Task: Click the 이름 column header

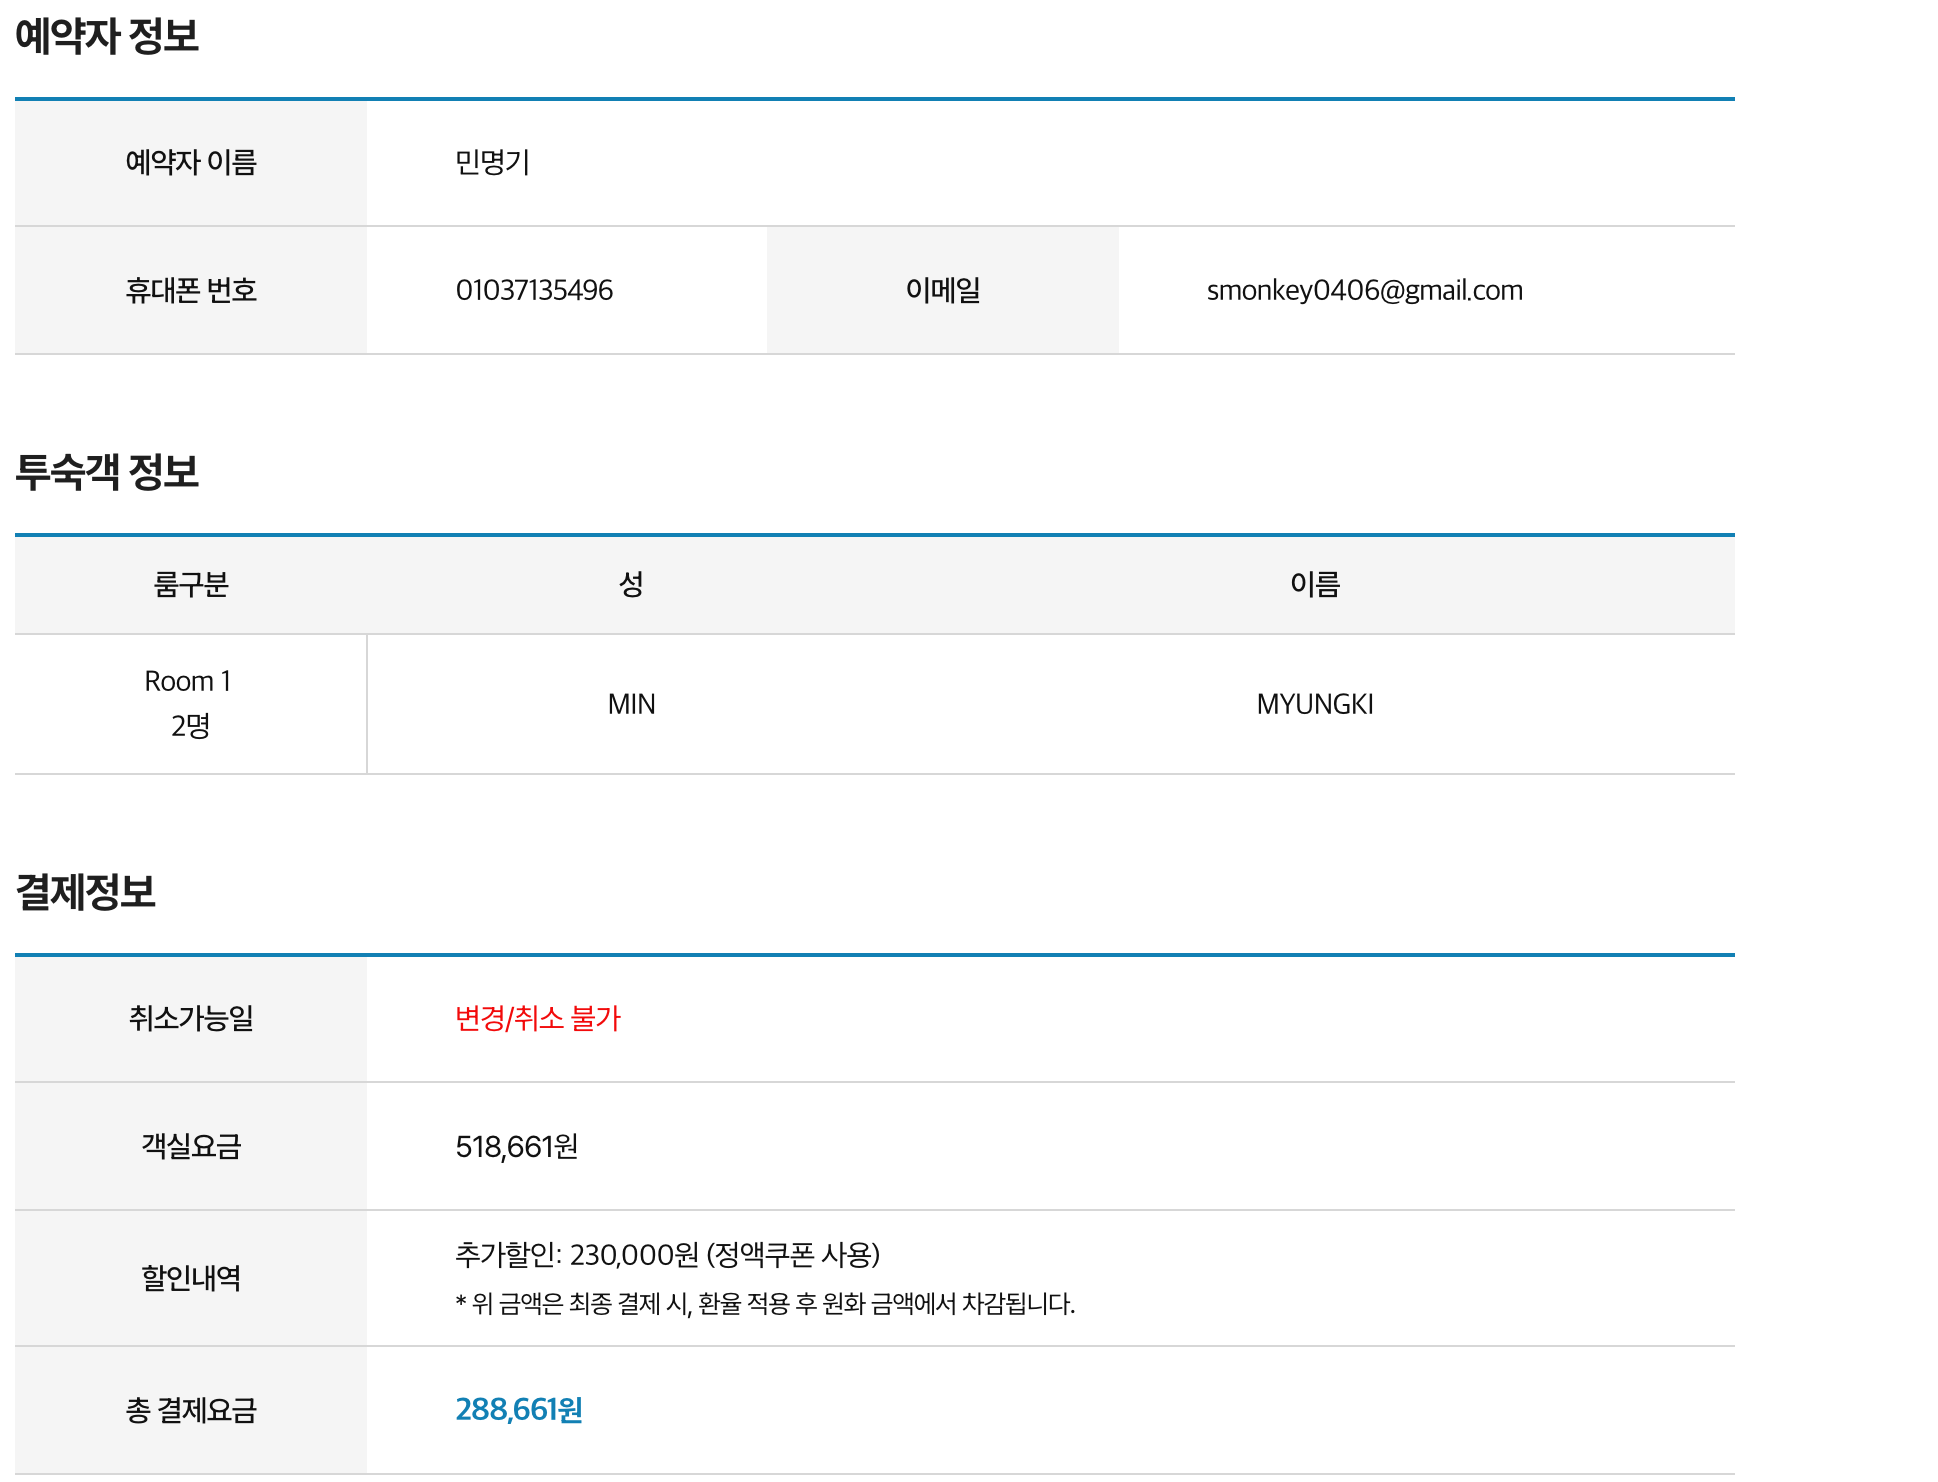Action: pyautogui.click(x=1313, y=585)
